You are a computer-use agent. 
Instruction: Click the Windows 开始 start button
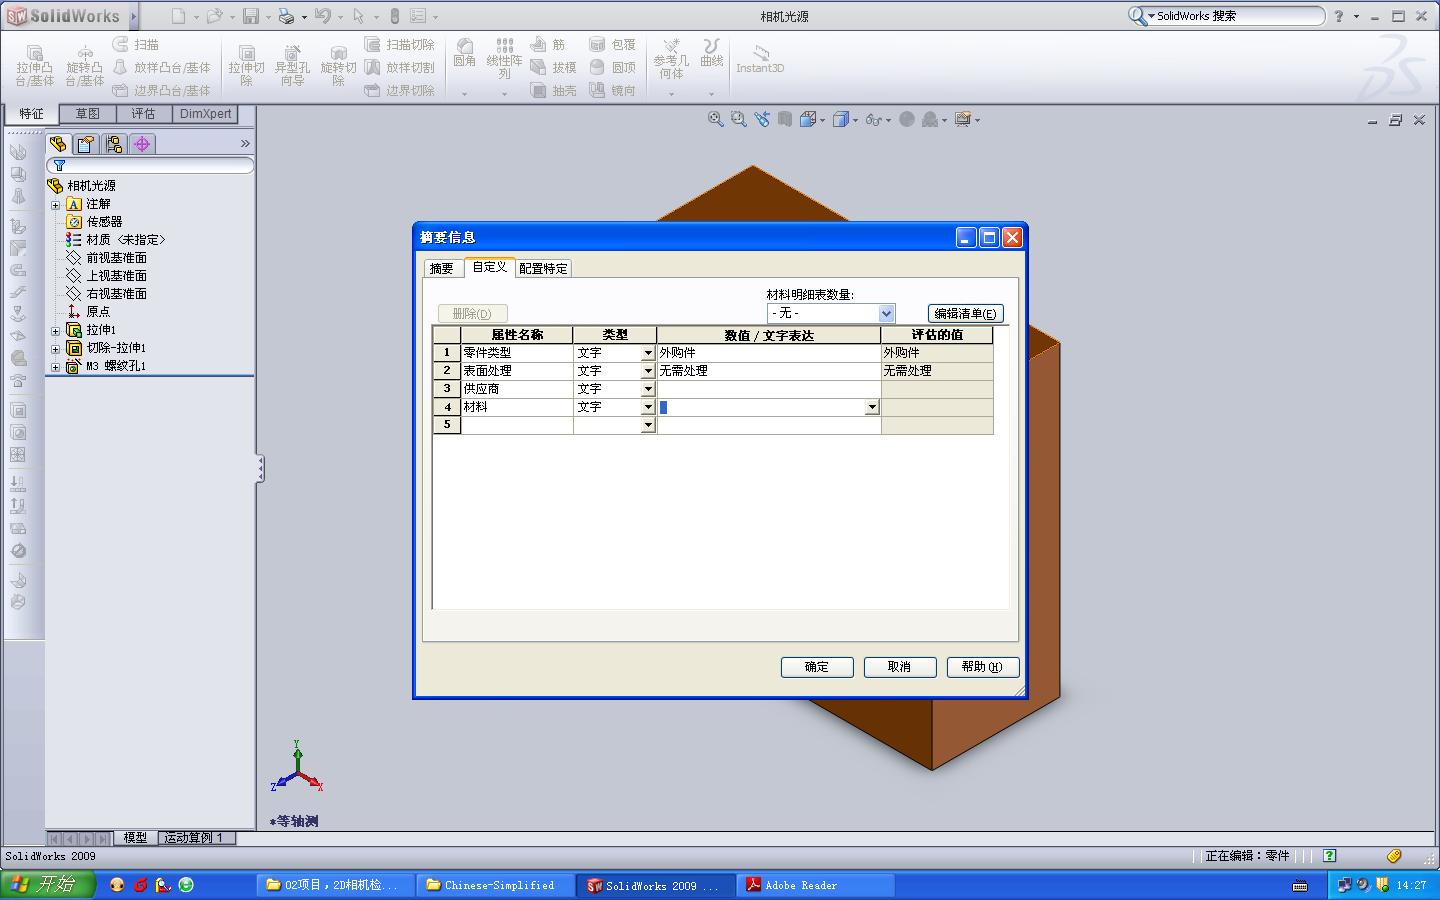(x=48, y=885)
